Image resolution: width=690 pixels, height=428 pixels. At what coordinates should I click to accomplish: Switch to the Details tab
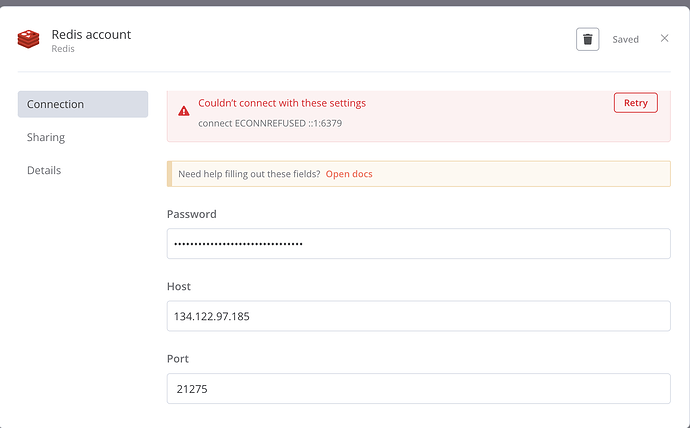(44, 170)
